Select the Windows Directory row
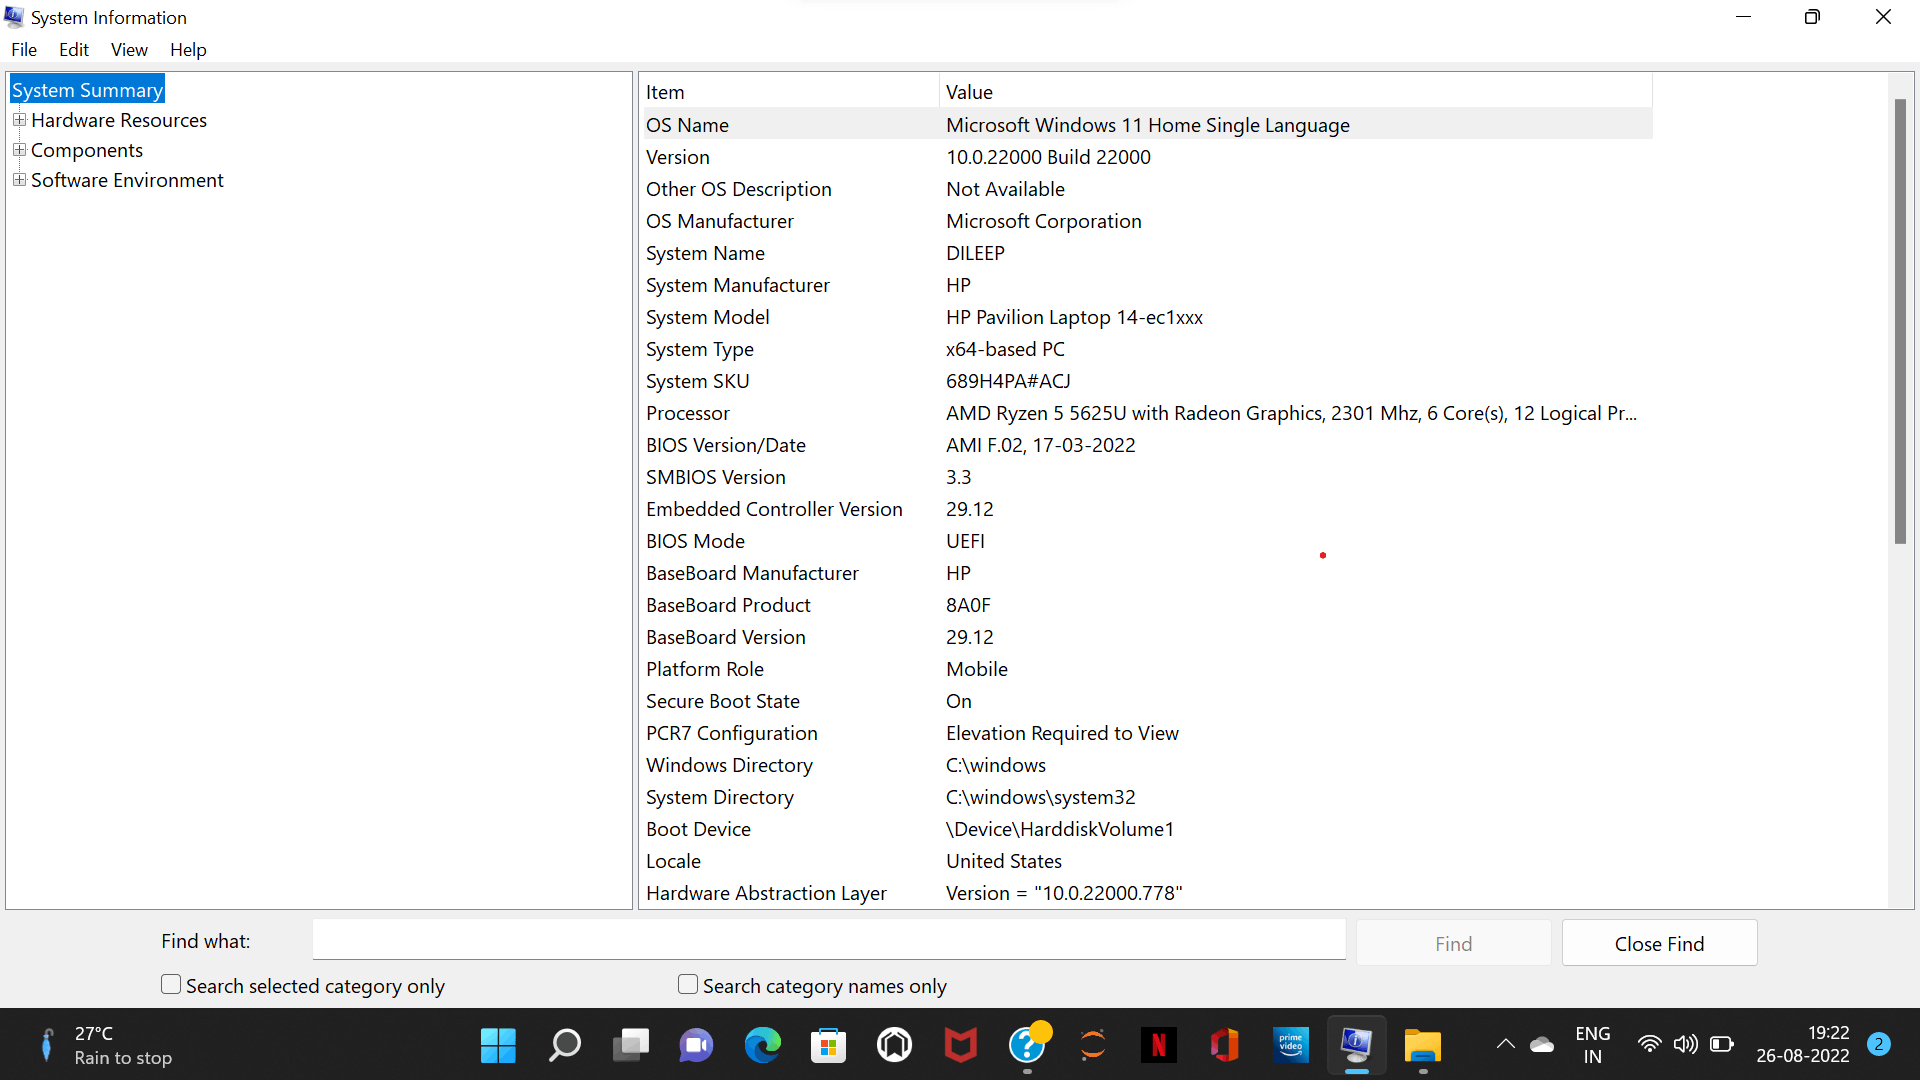The image size is (1920, 1080). [1146, 765]
